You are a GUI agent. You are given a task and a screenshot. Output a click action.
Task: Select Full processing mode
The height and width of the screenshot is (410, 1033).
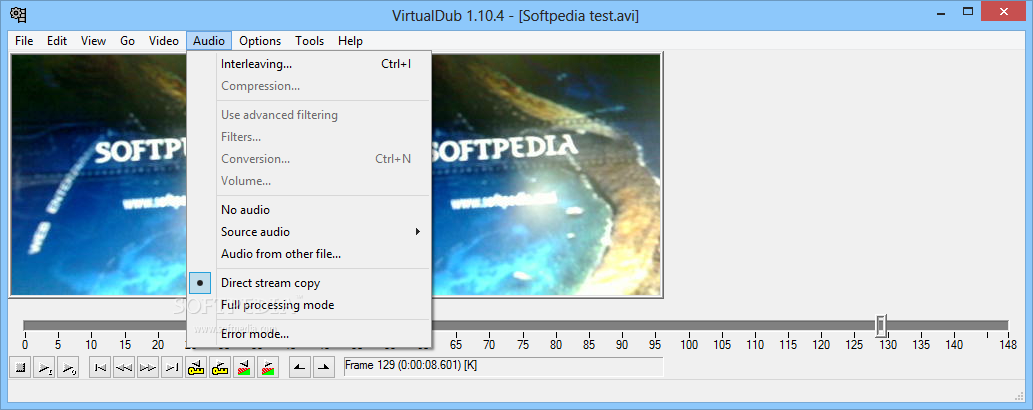coord(310,305)
